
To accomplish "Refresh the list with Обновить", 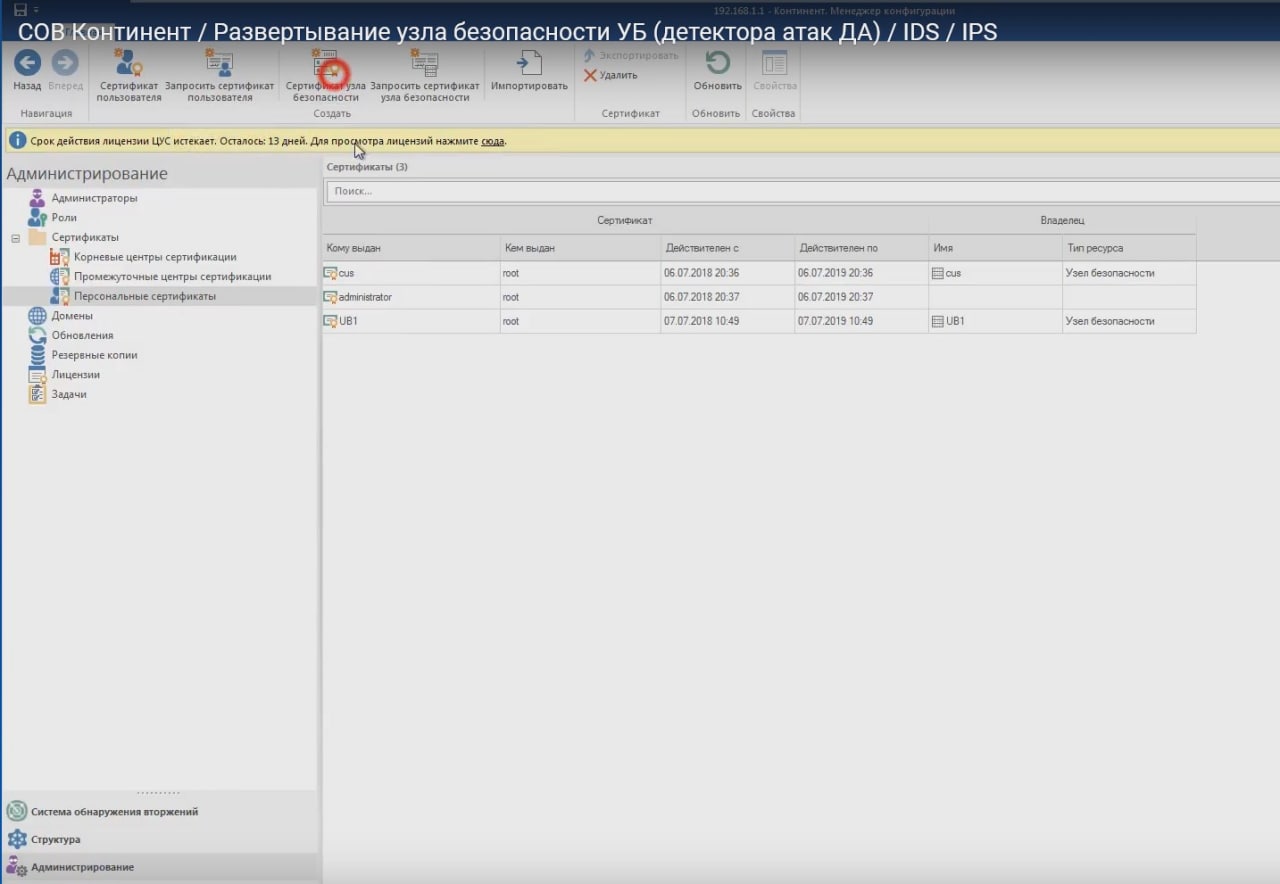I will coord(717,70).
